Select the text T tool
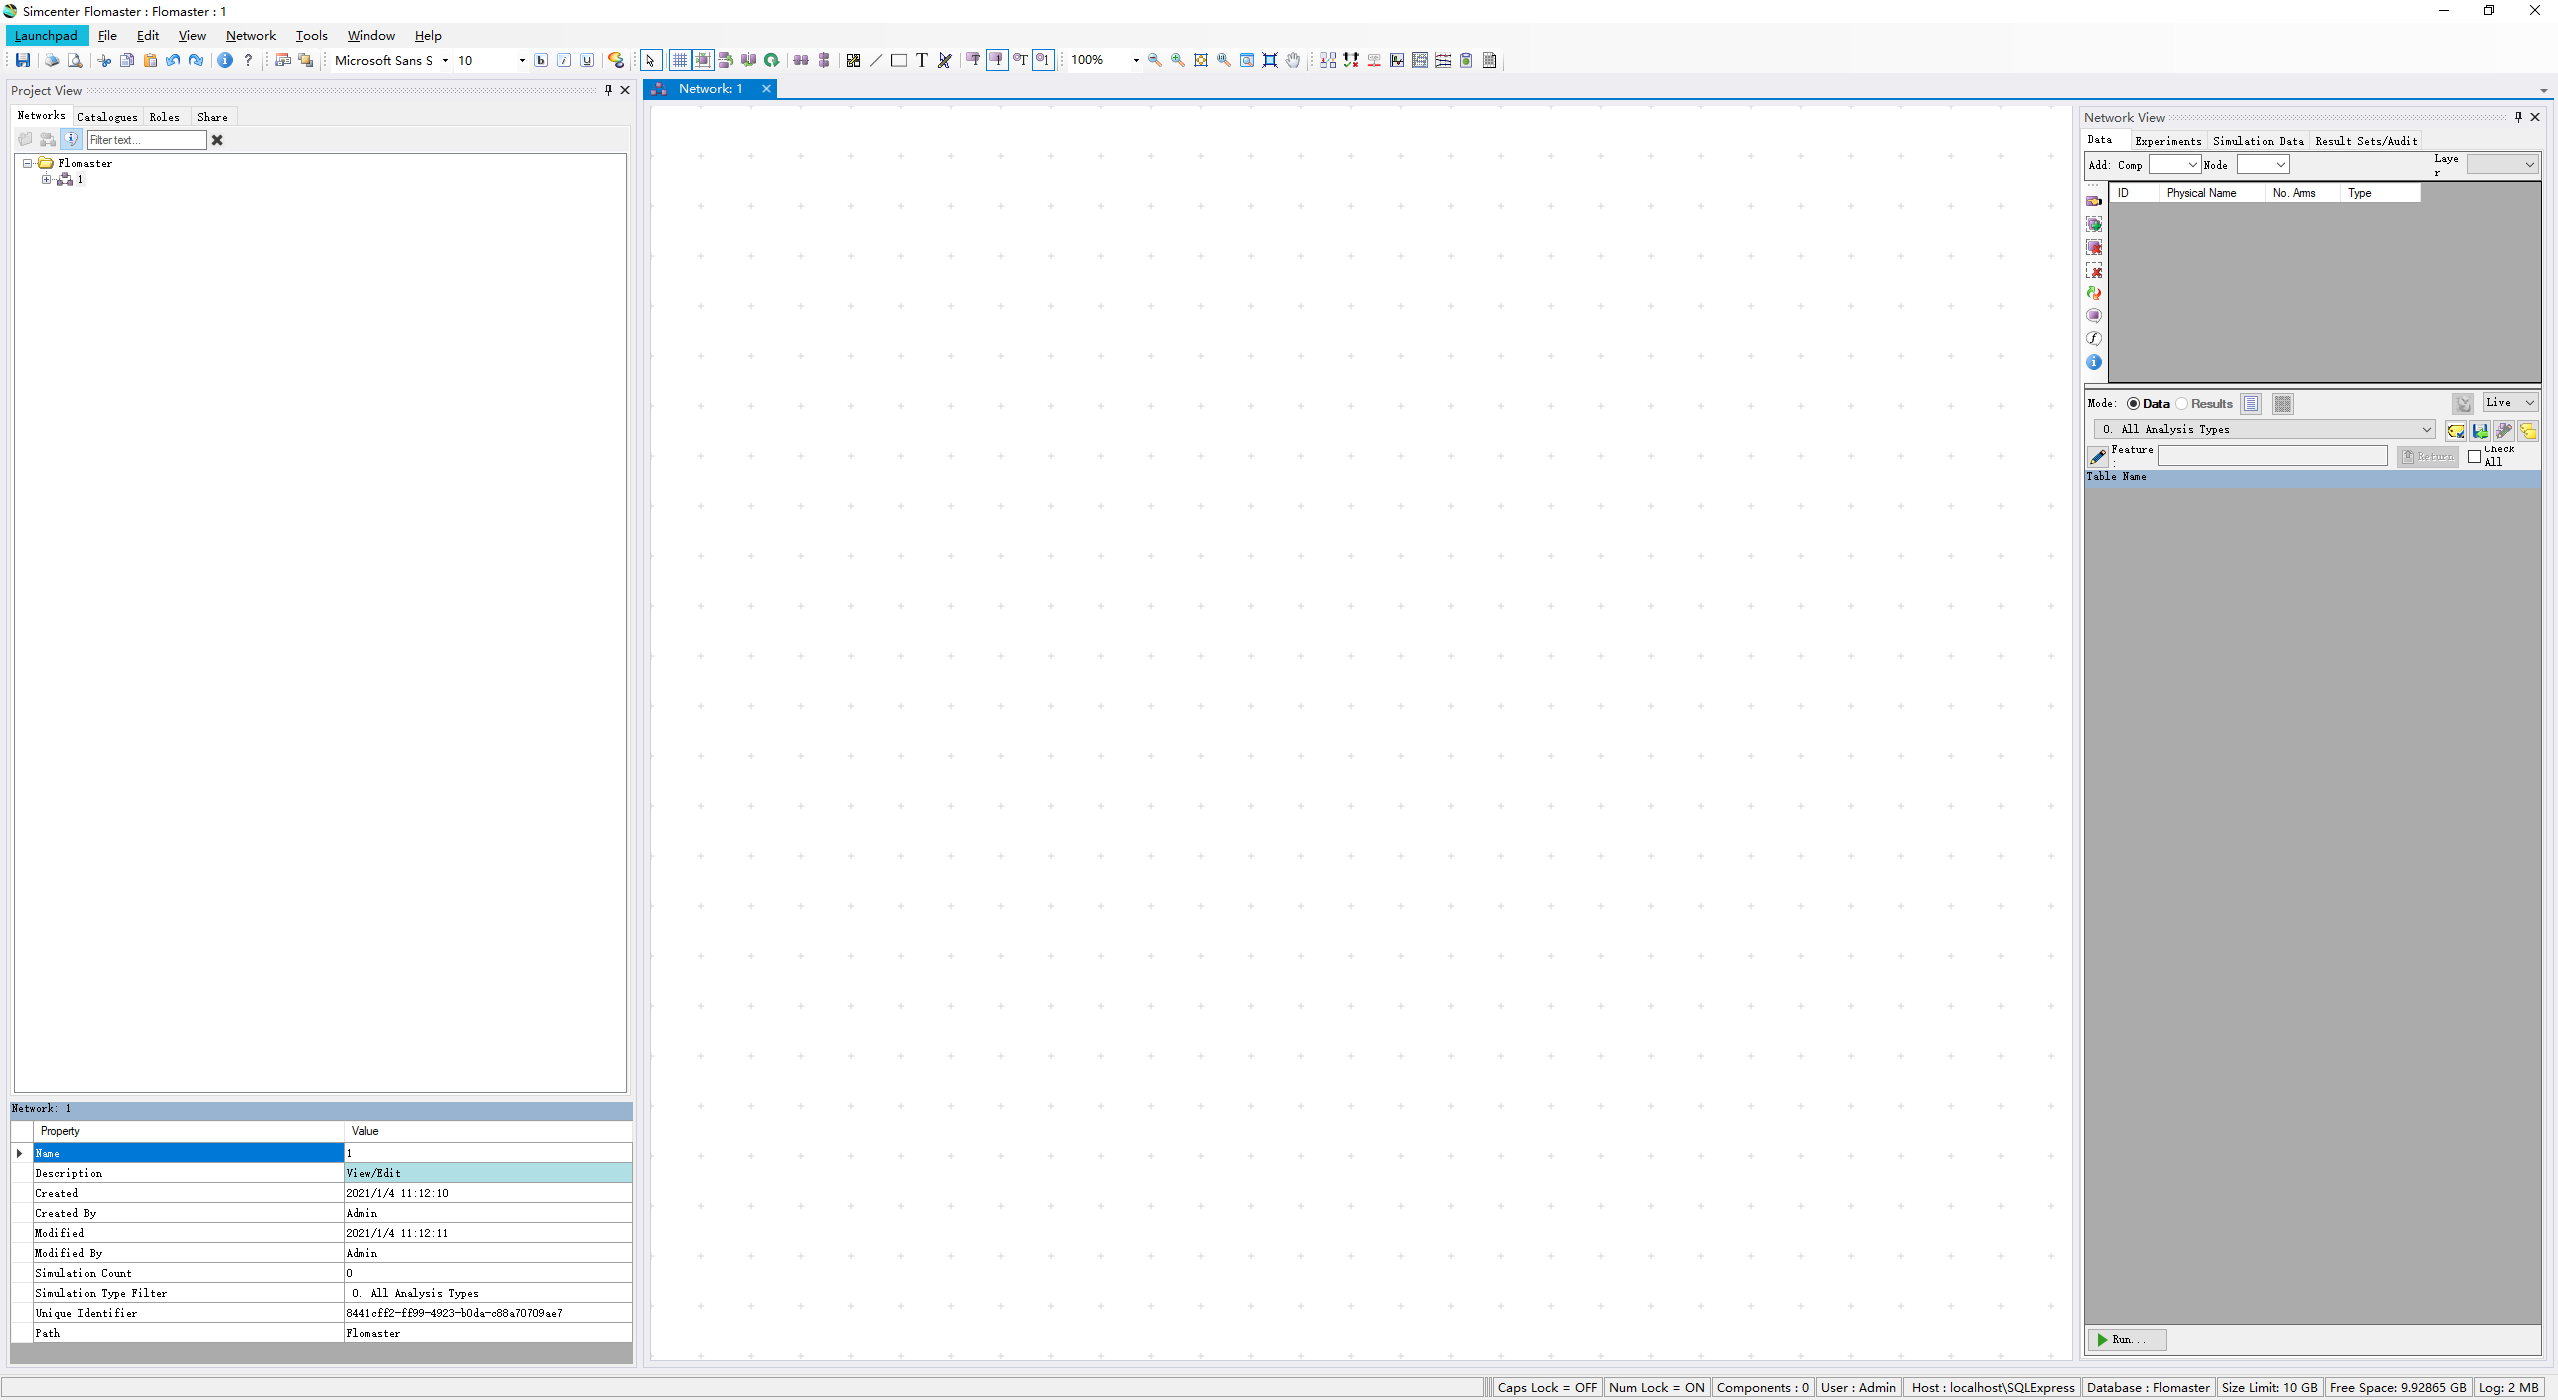The height and width of the screenshot is (1400, 2558). click(x=922, y=60)
